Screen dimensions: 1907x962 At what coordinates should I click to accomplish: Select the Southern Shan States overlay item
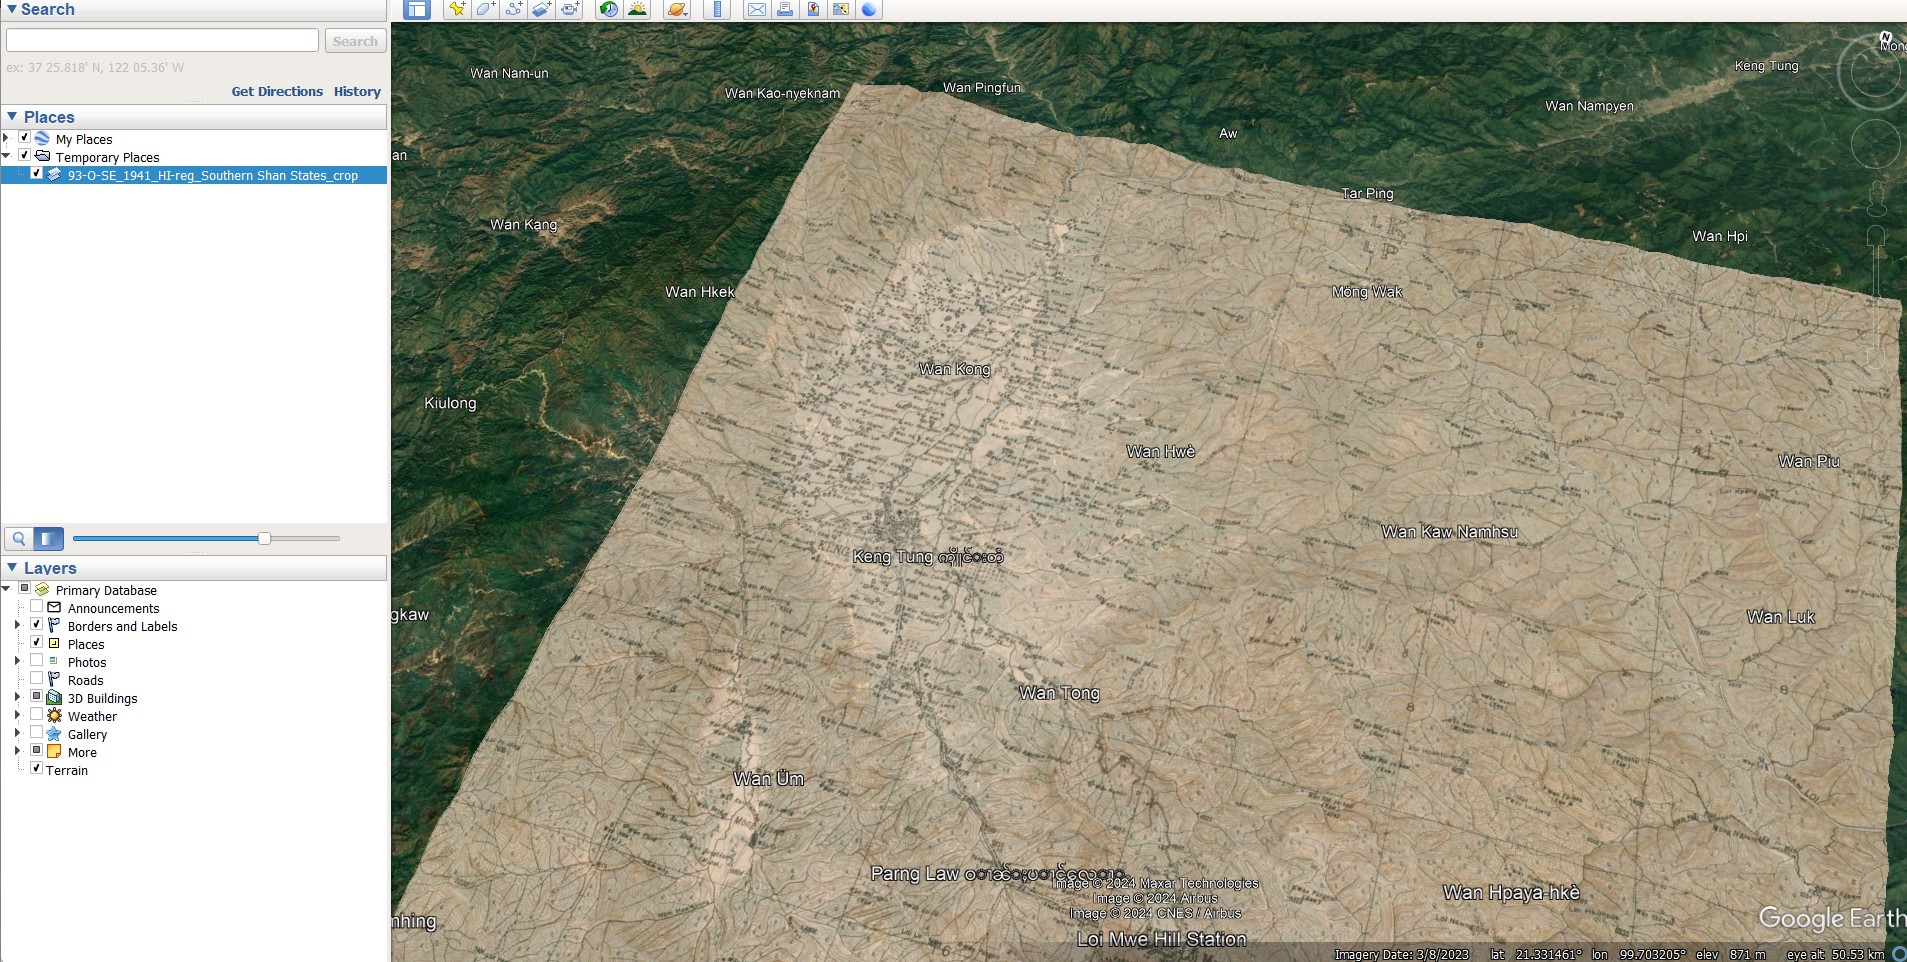tap(212, 175)
